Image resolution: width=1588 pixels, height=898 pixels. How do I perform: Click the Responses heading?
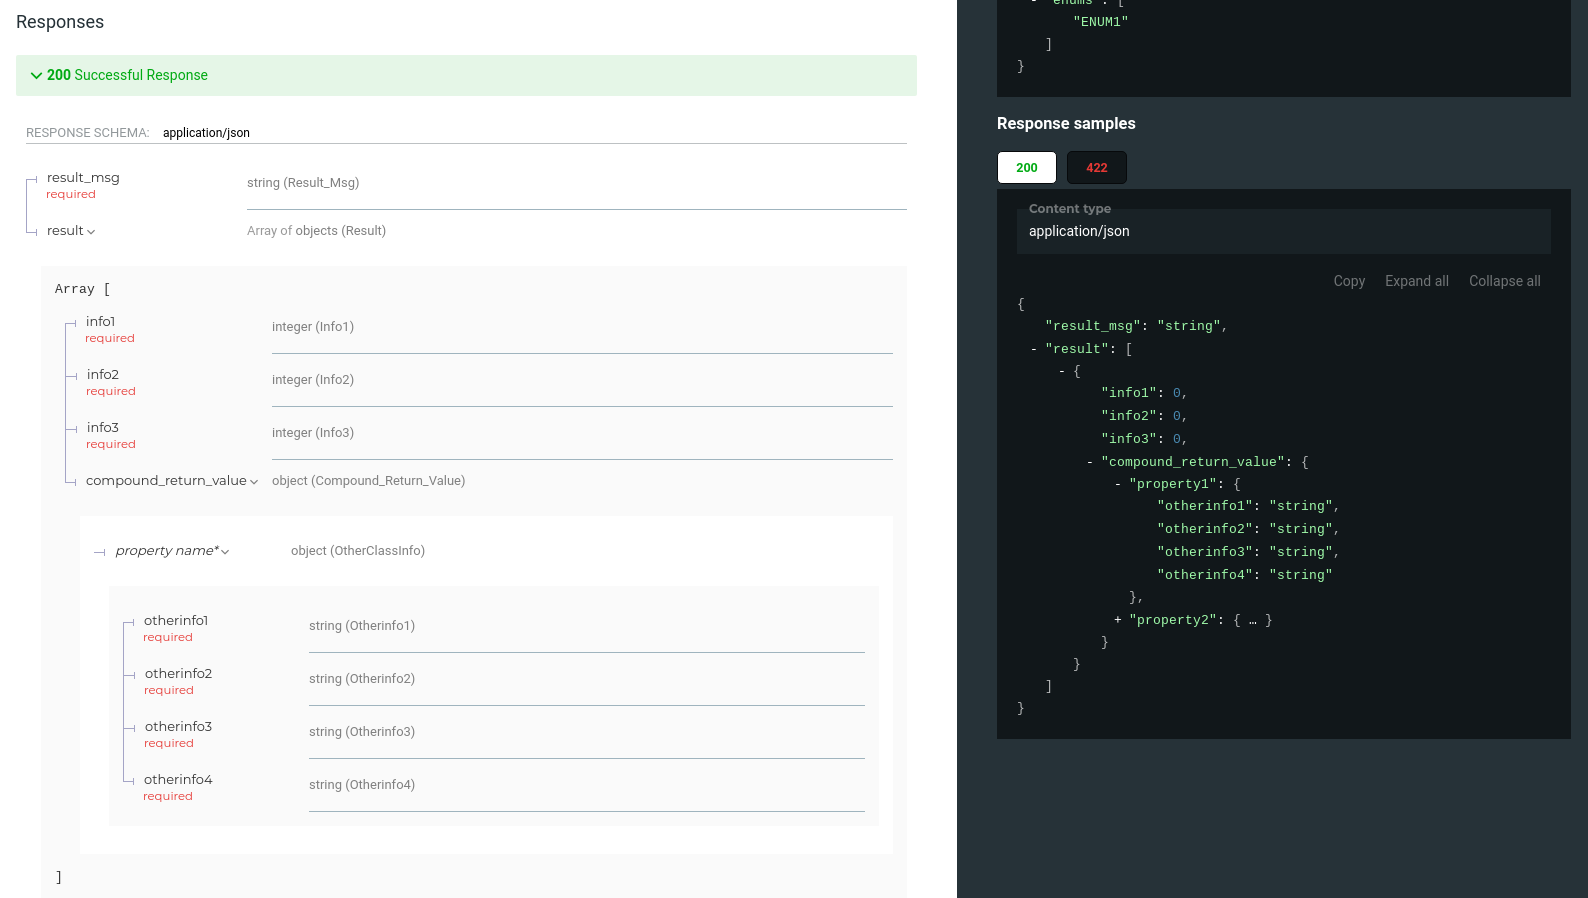60,22
